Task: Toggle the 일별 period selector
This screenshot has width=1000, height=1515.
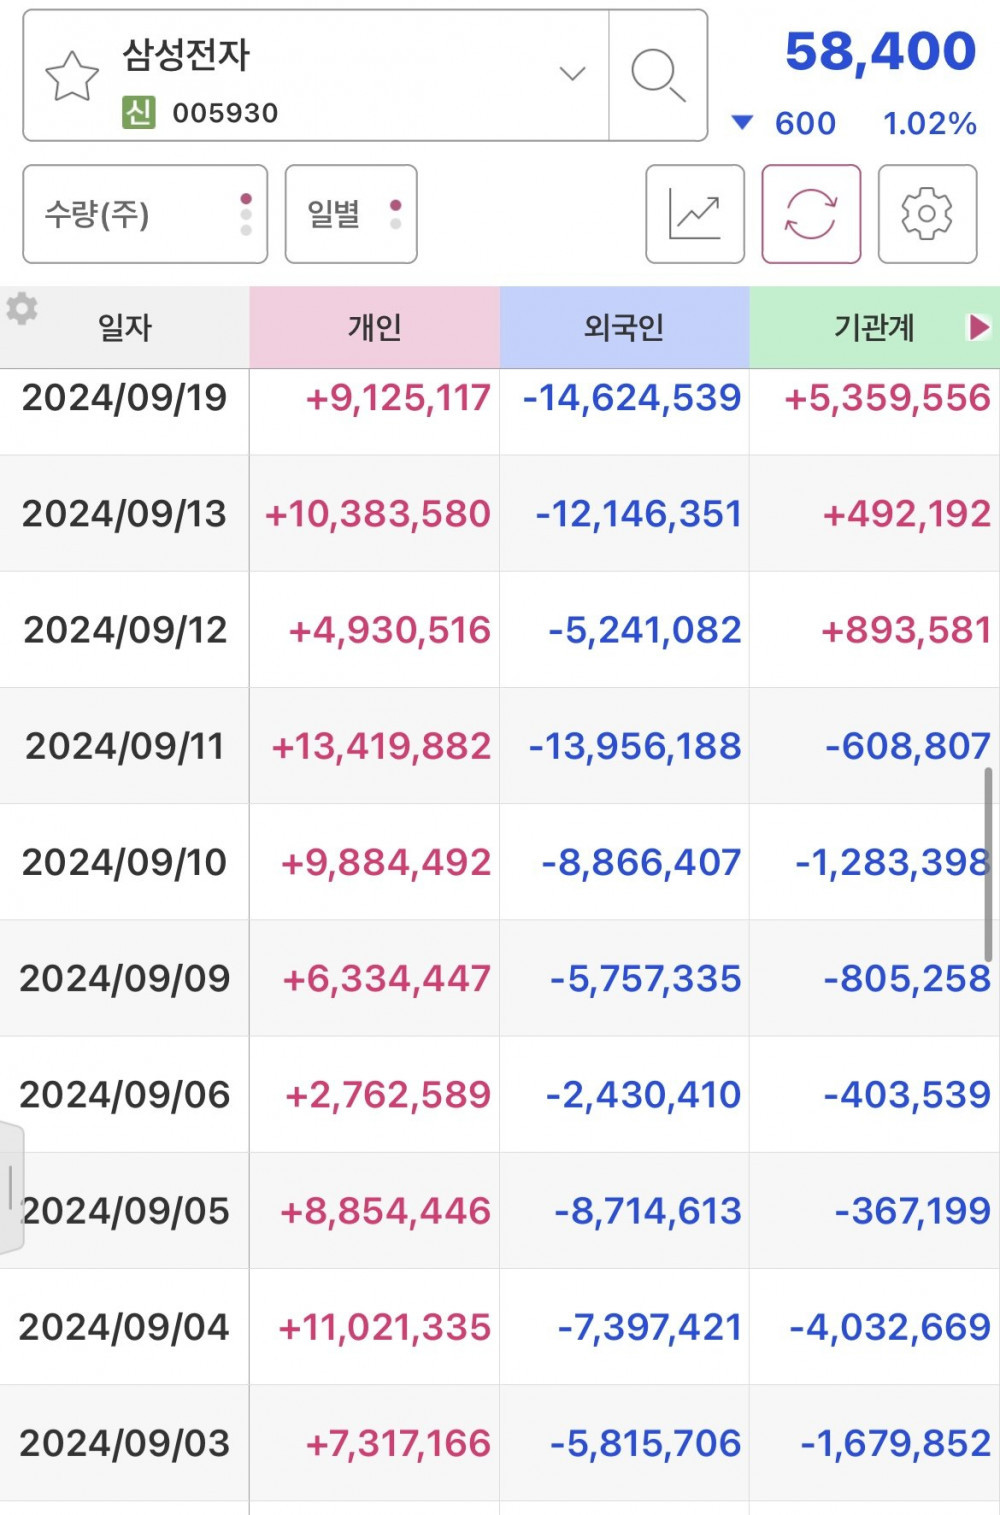Action: coord(351,214)
